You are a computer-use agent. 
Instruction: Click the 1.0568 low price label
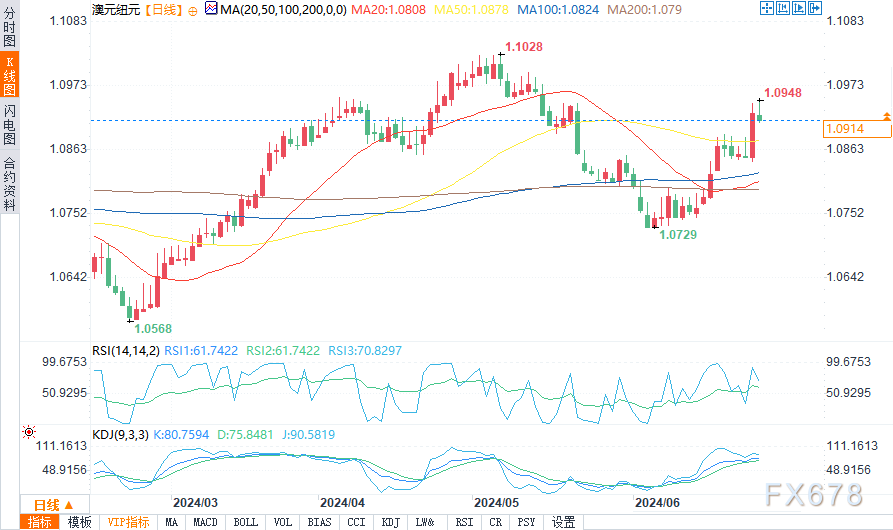[153, 328]
